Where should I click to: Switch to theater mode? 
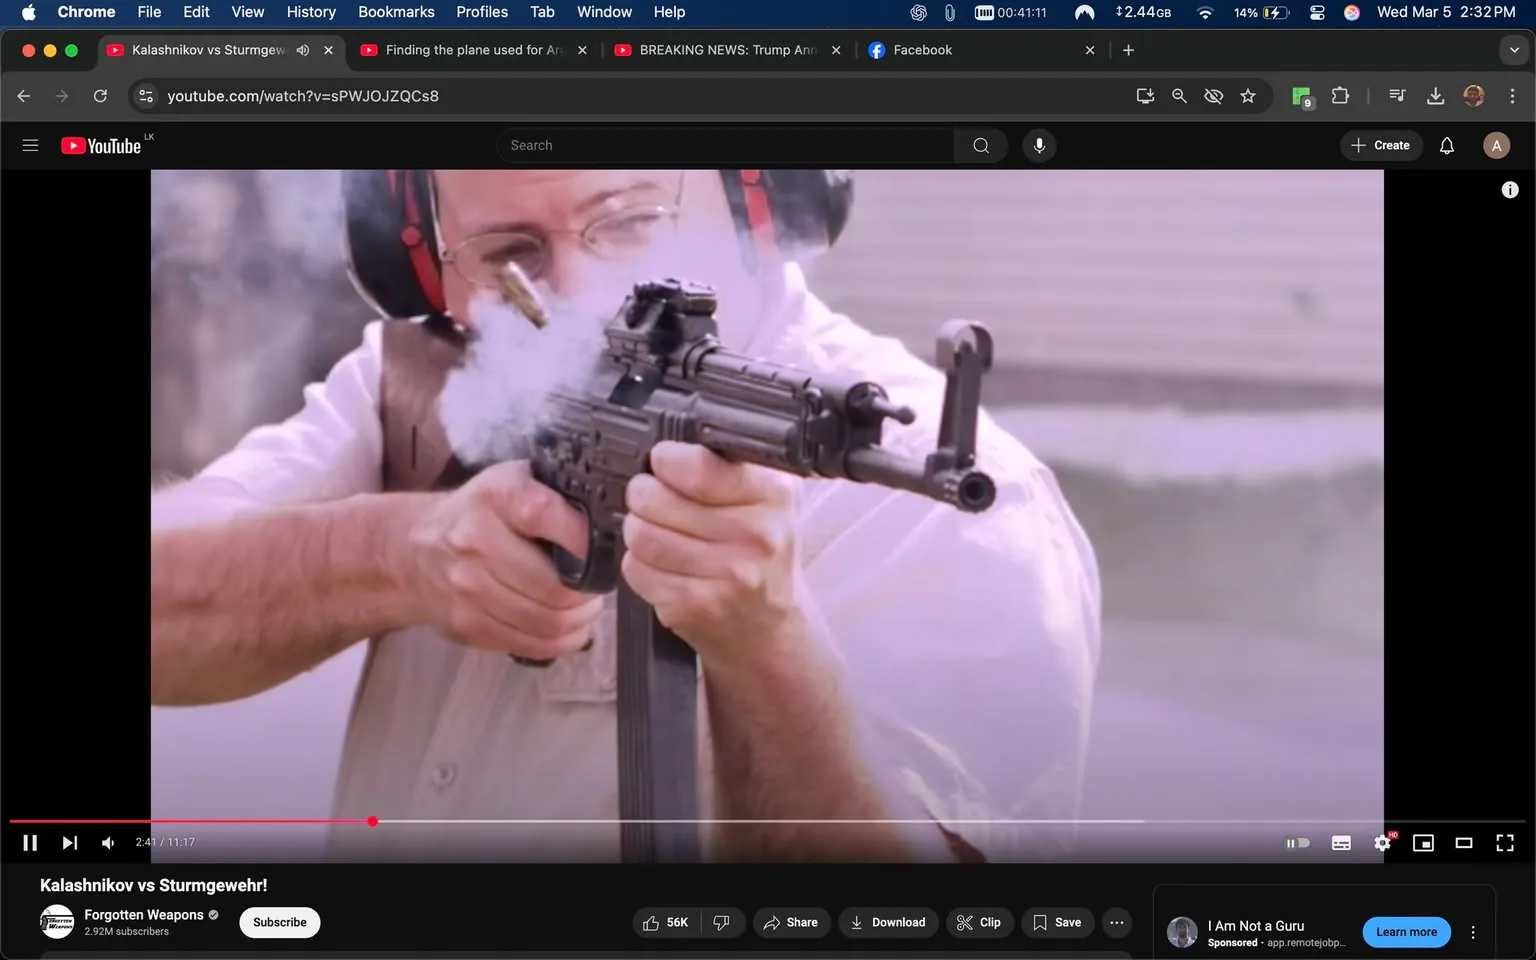point(1464,842)
